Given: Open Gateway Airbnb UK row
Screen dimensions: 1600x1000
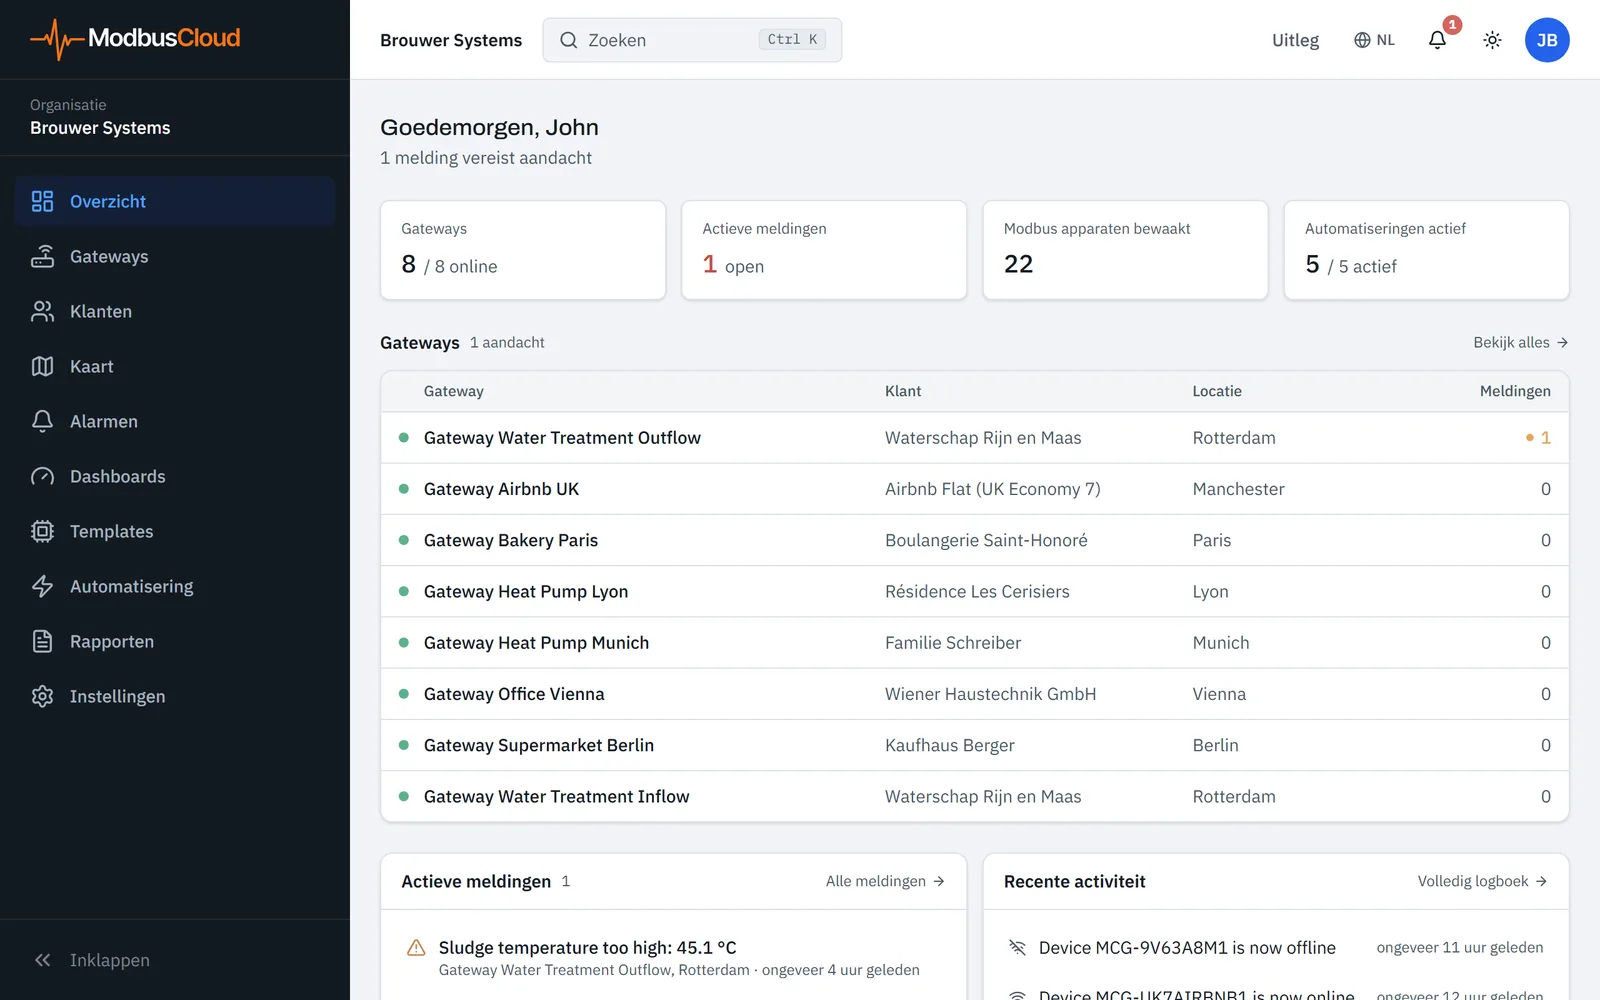Looking at the screenshot, I should 974,489.
